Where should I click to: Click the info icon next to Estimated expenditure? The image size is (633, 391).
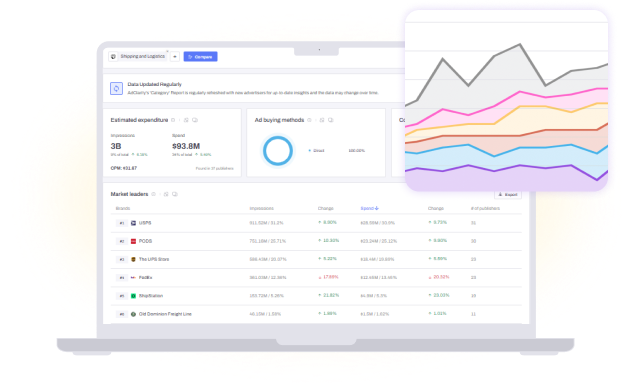pos(173,120)
